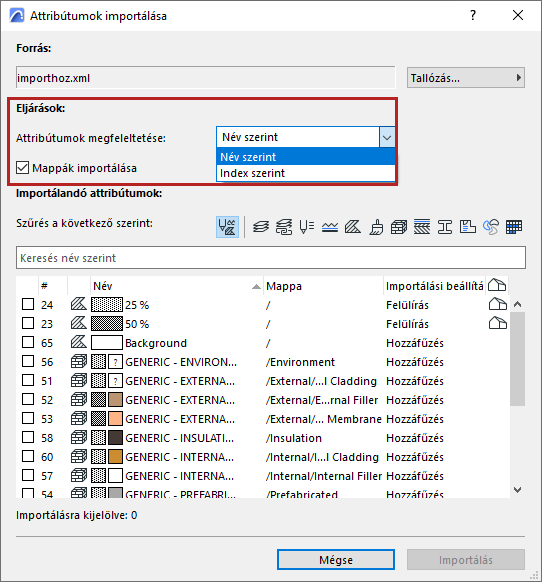The width and height of the screenshot is (542, 582).
Task: Close the Attribútumok importálása dialog
Action: (517, 15)
